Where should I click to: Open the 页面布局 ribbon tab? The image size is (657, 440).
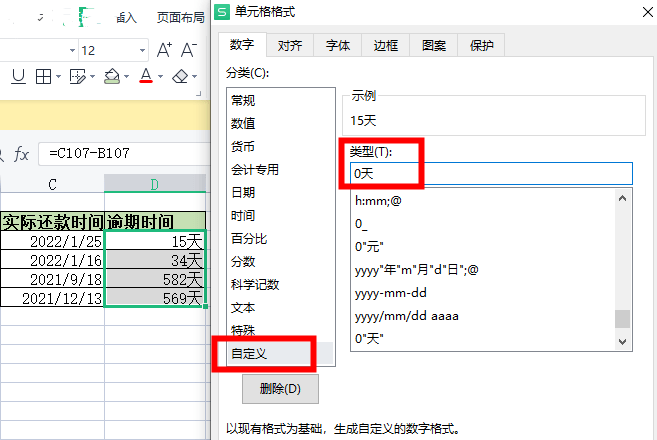point(181,18)
